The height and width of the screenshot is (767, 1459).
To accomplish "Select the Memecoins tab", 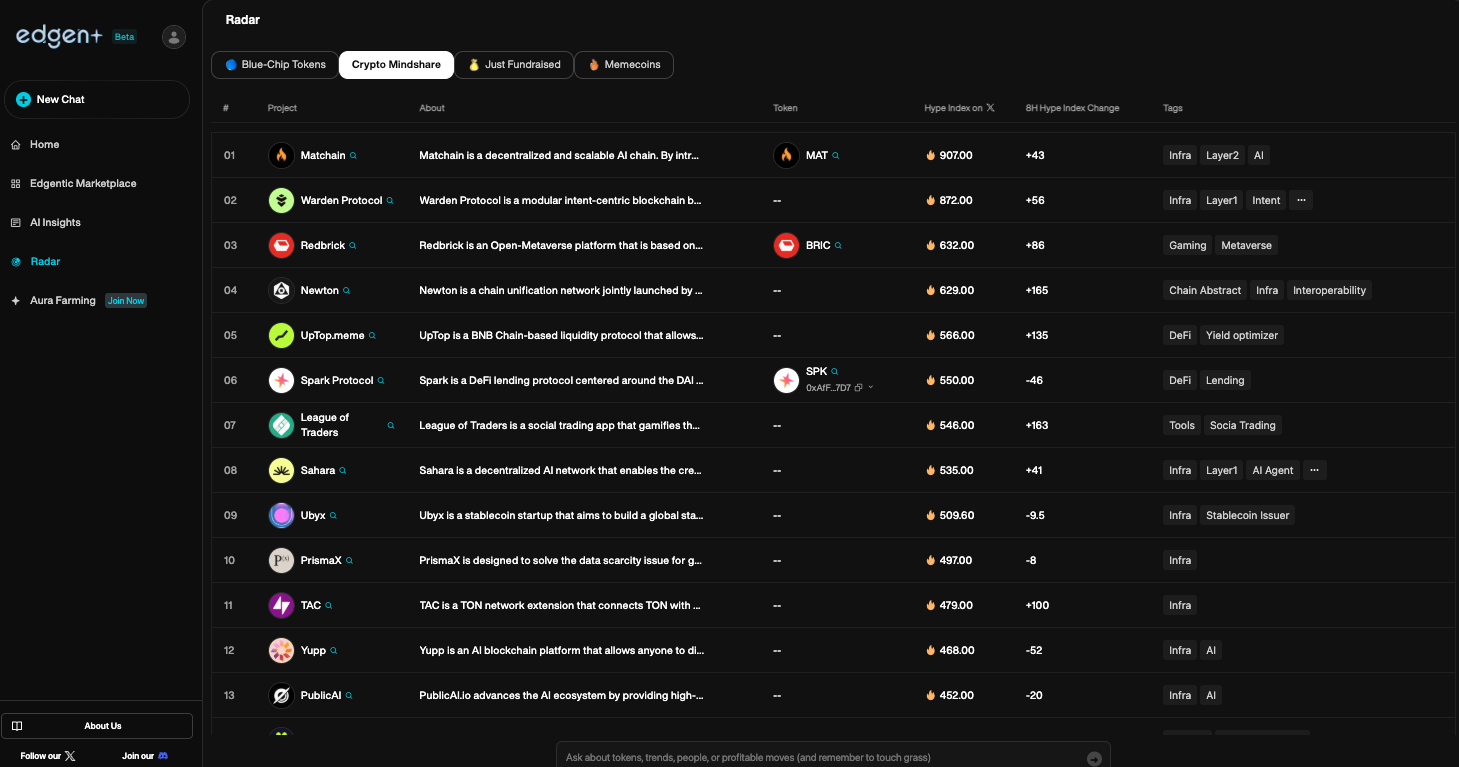I will coord(624,65).
